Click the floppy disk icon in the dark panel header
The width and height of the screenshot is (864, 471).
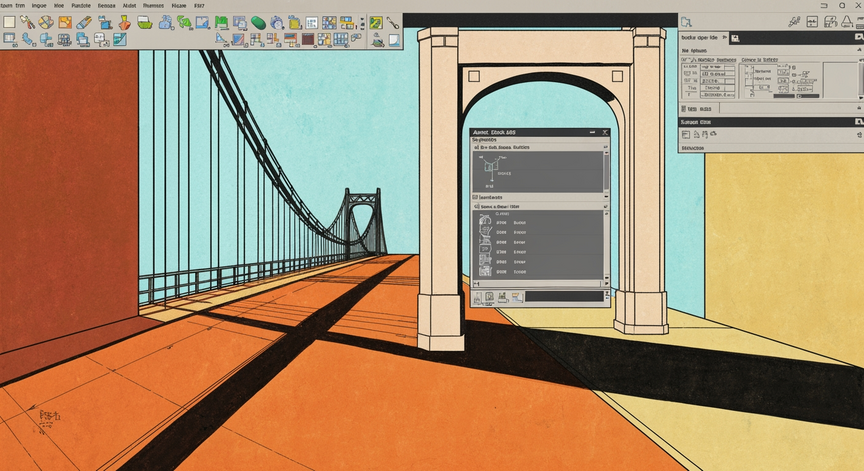point(736,38)
